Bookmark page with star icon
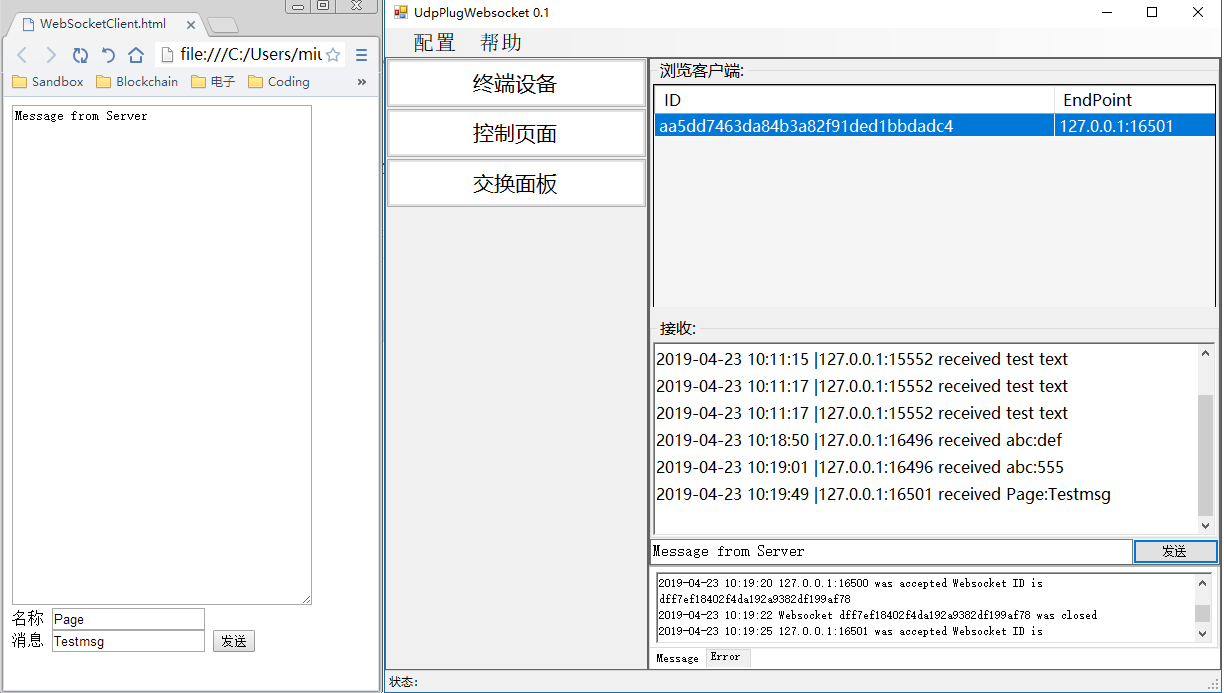 coord(333,55)
